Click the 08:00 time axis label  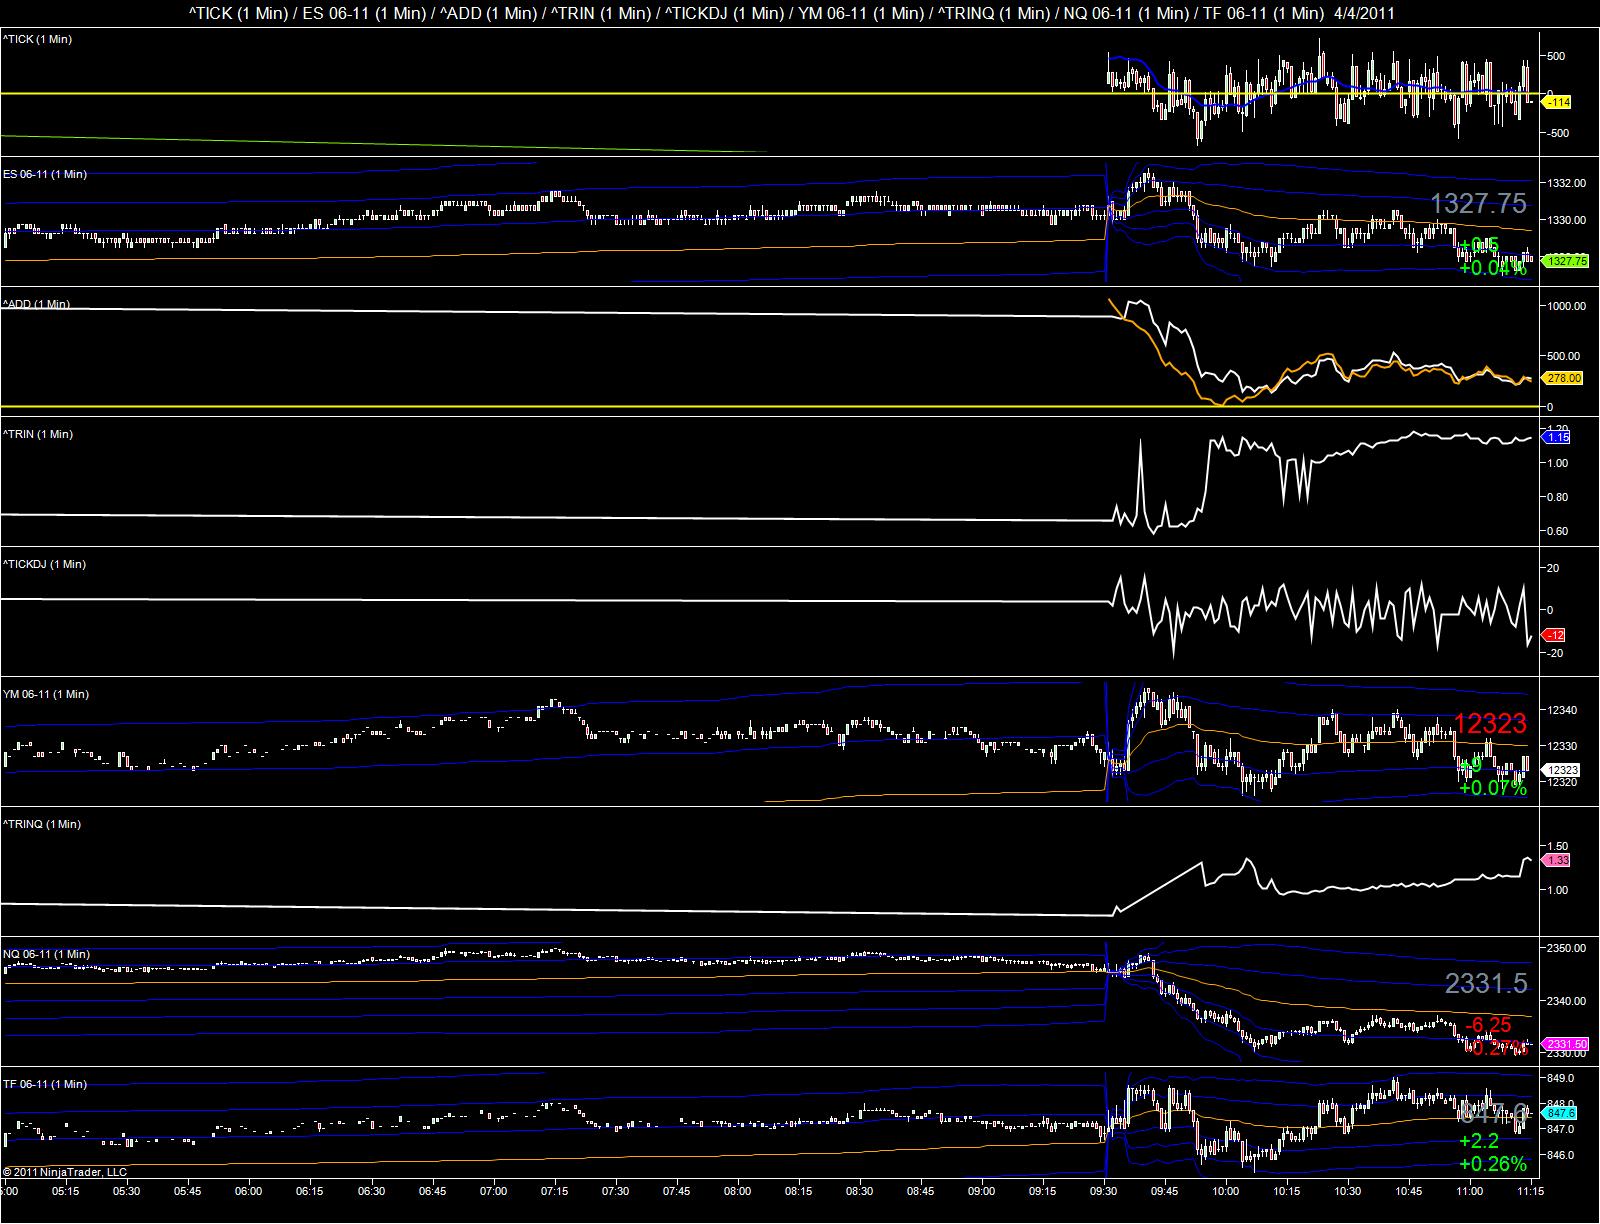point(737,1191)
